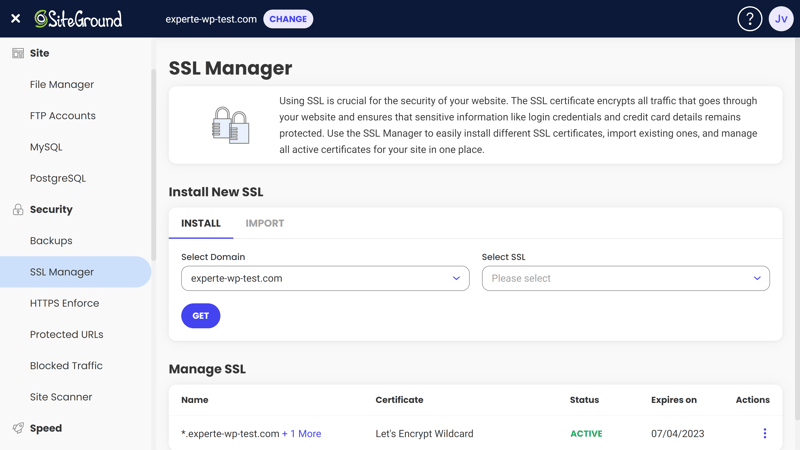Click the main page scrollbar
800x450 pixels.
pyautogui.click(x=796, y=230)
